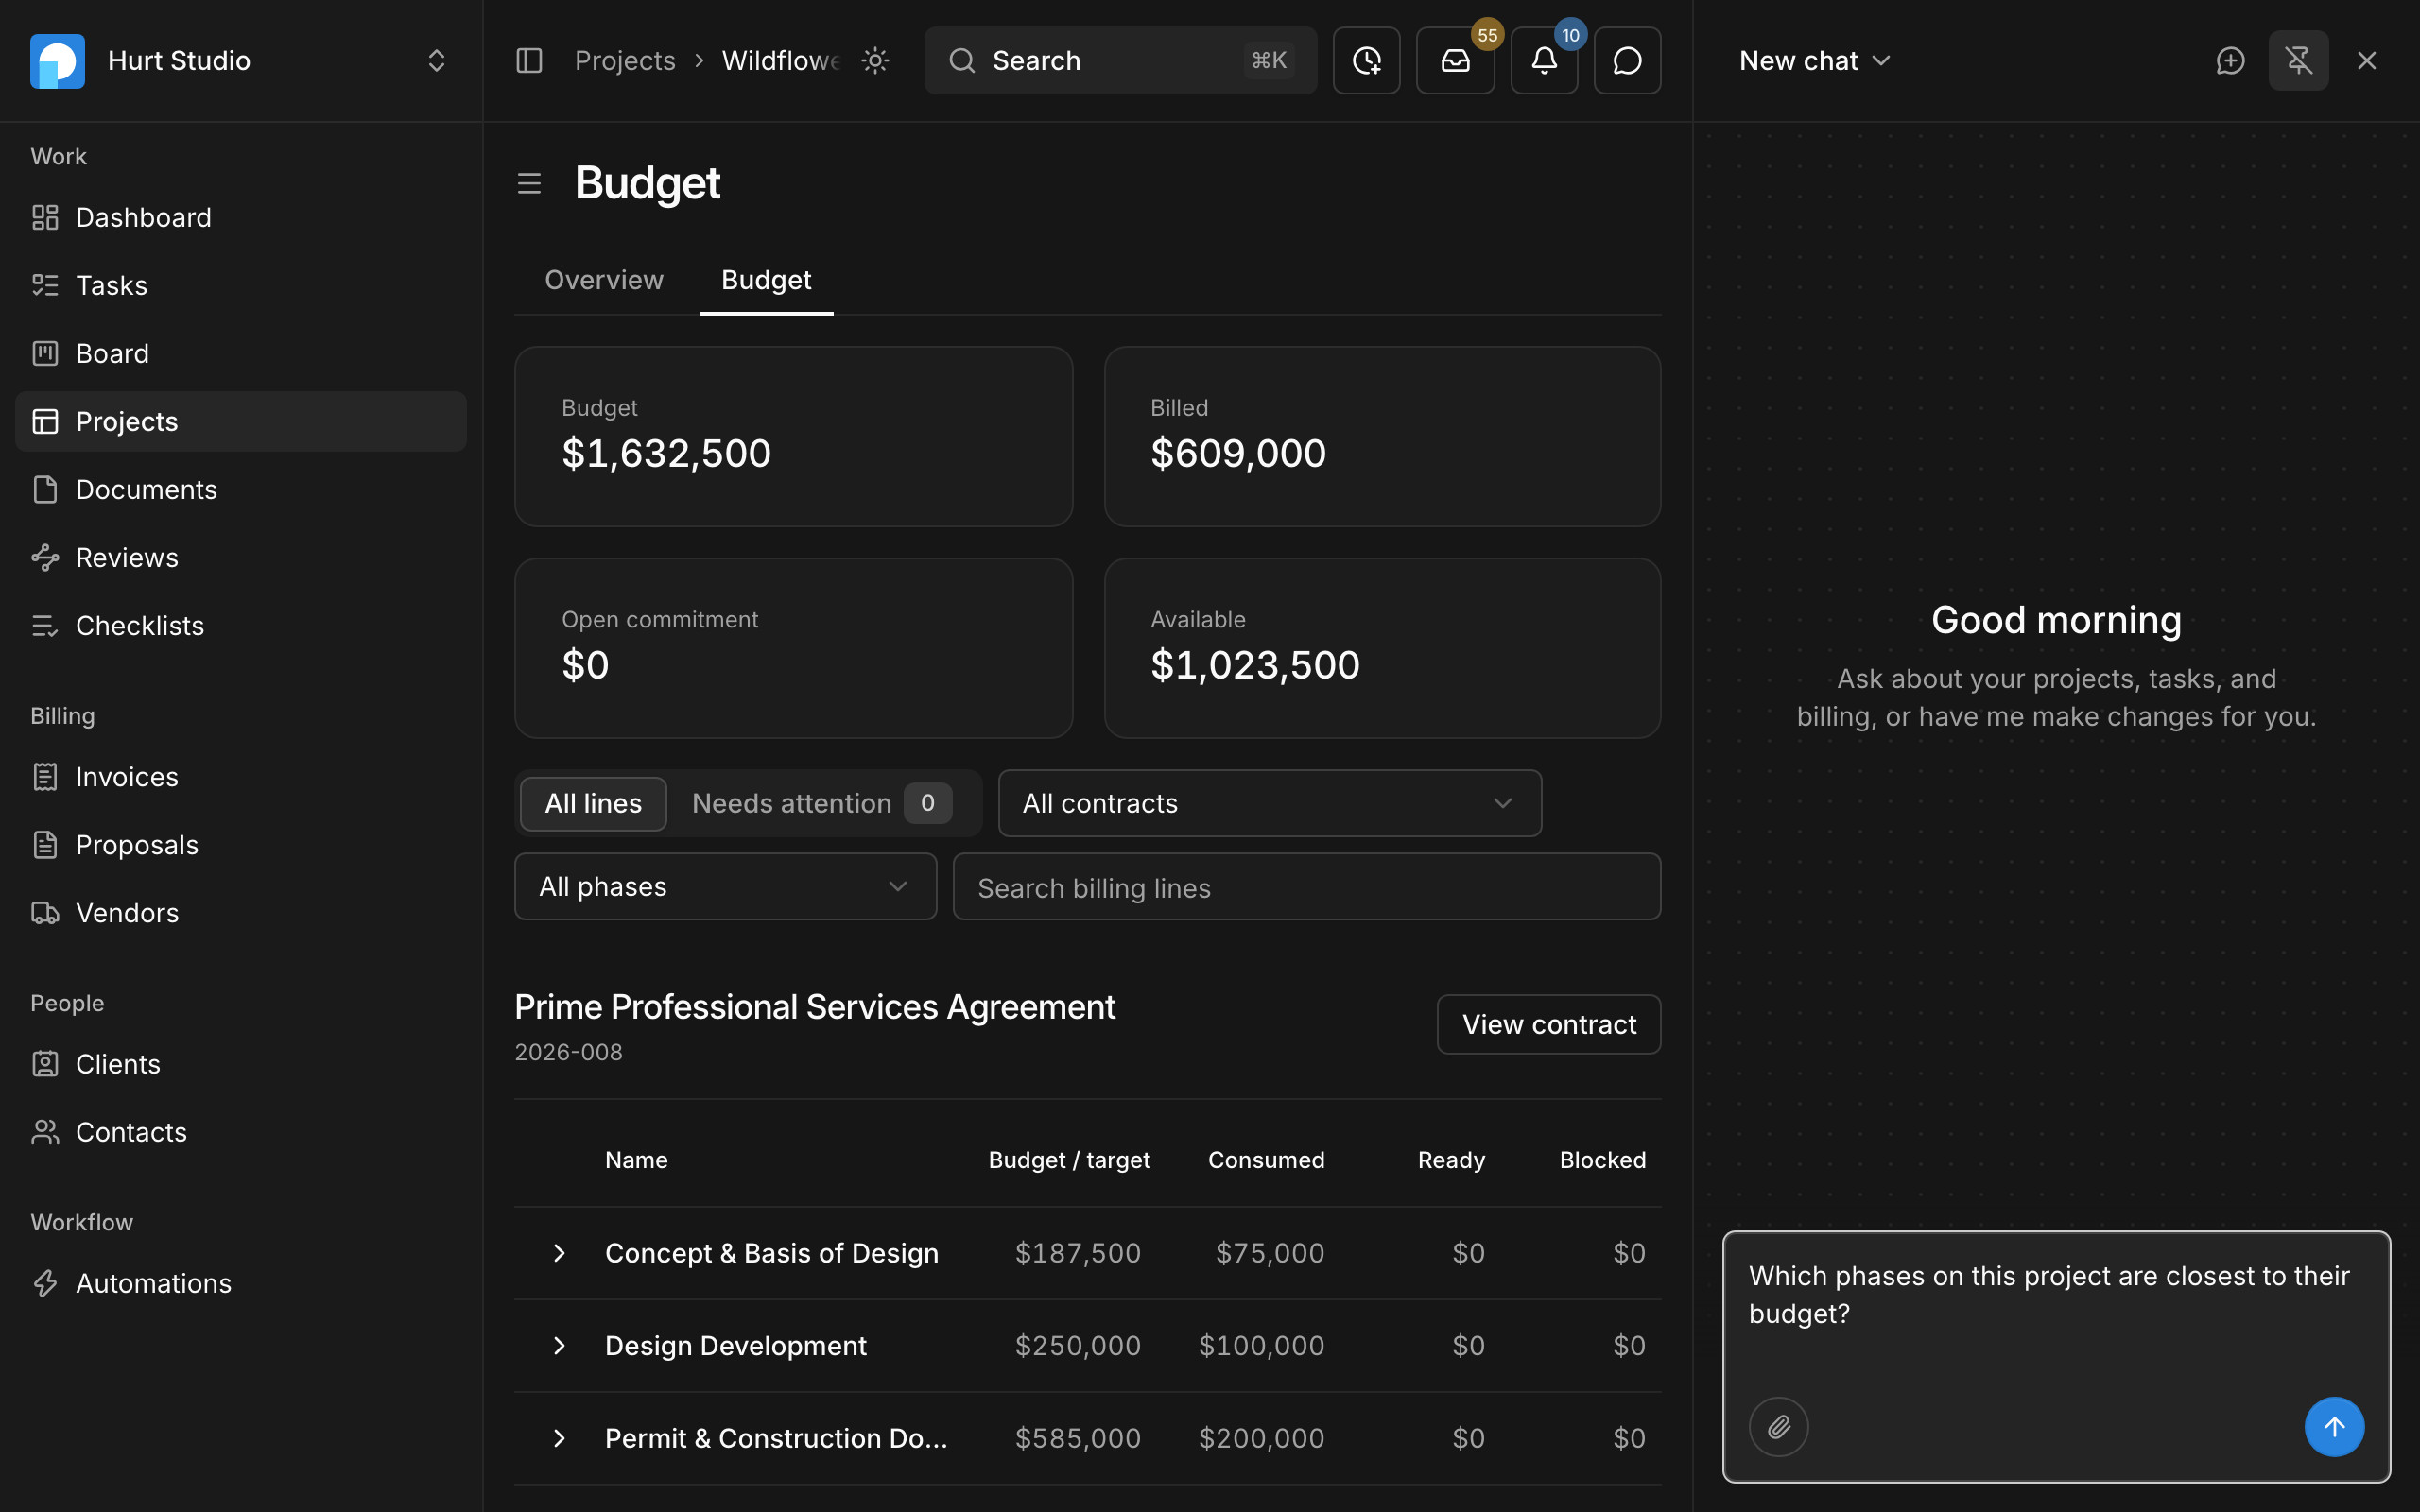Click the Hurt Studio logo icon
This screenshot has width=2420, height=1512.
click(58, 61)
